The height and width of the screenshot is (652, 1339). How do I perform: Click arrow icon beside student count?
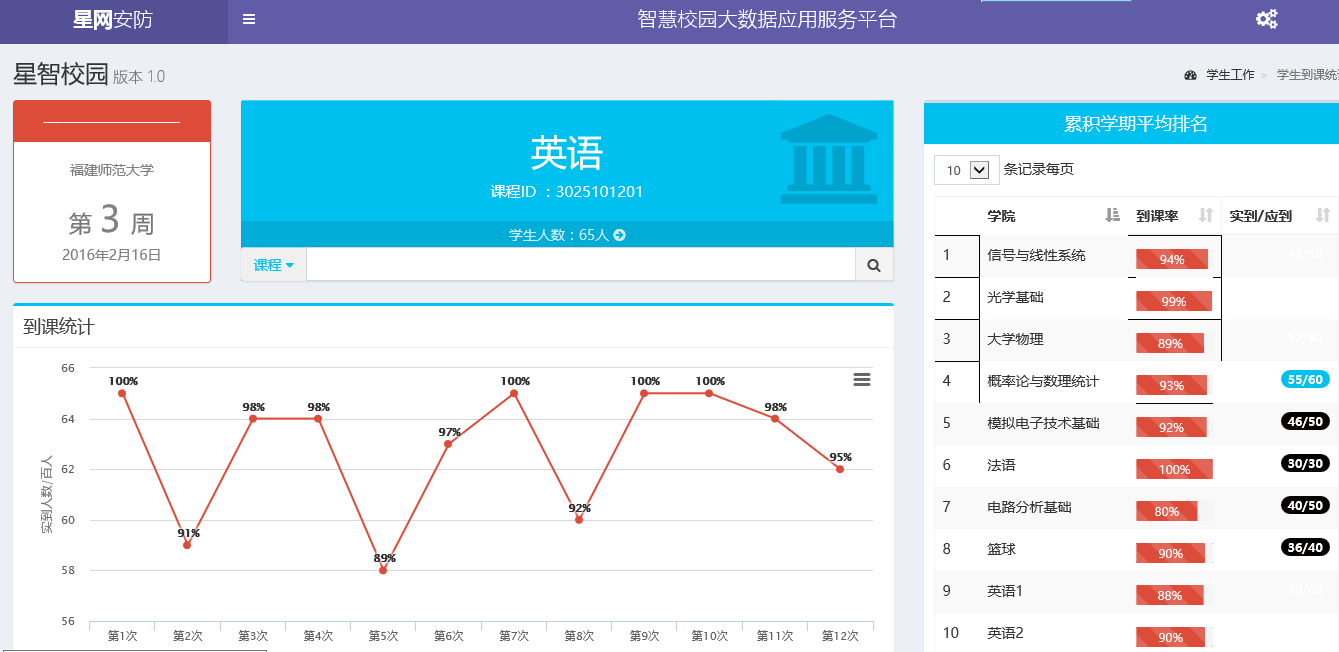pyautogui.click(x=619, y=236)
